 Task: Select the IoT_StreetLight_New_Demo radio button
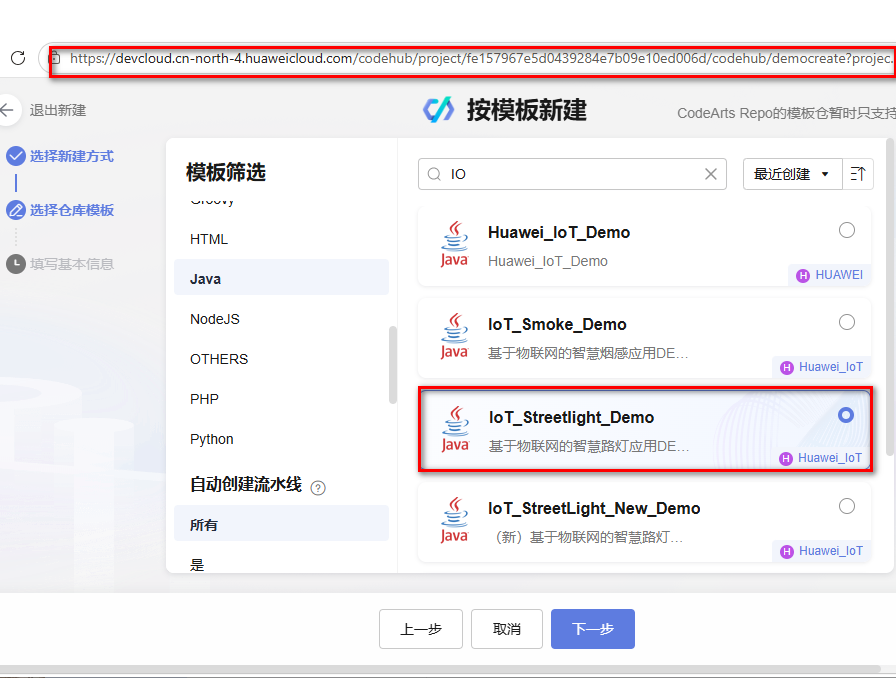coord(846,506)
